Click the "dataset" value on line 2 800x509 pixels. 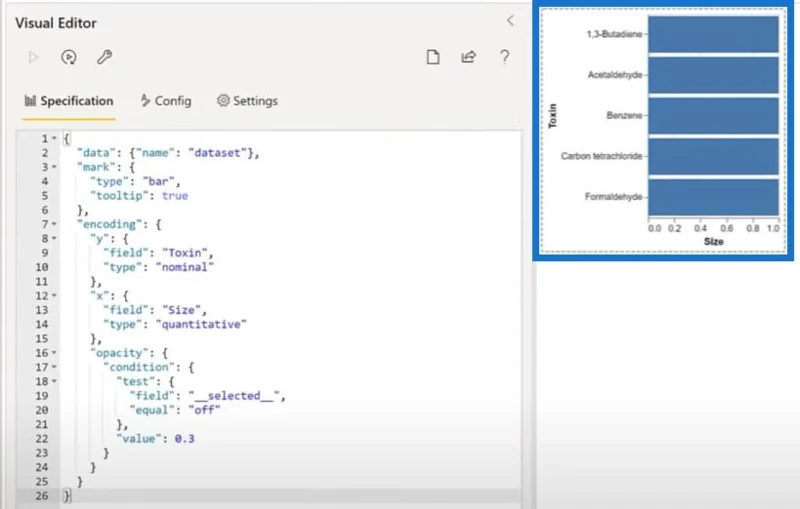coord(217,152)
